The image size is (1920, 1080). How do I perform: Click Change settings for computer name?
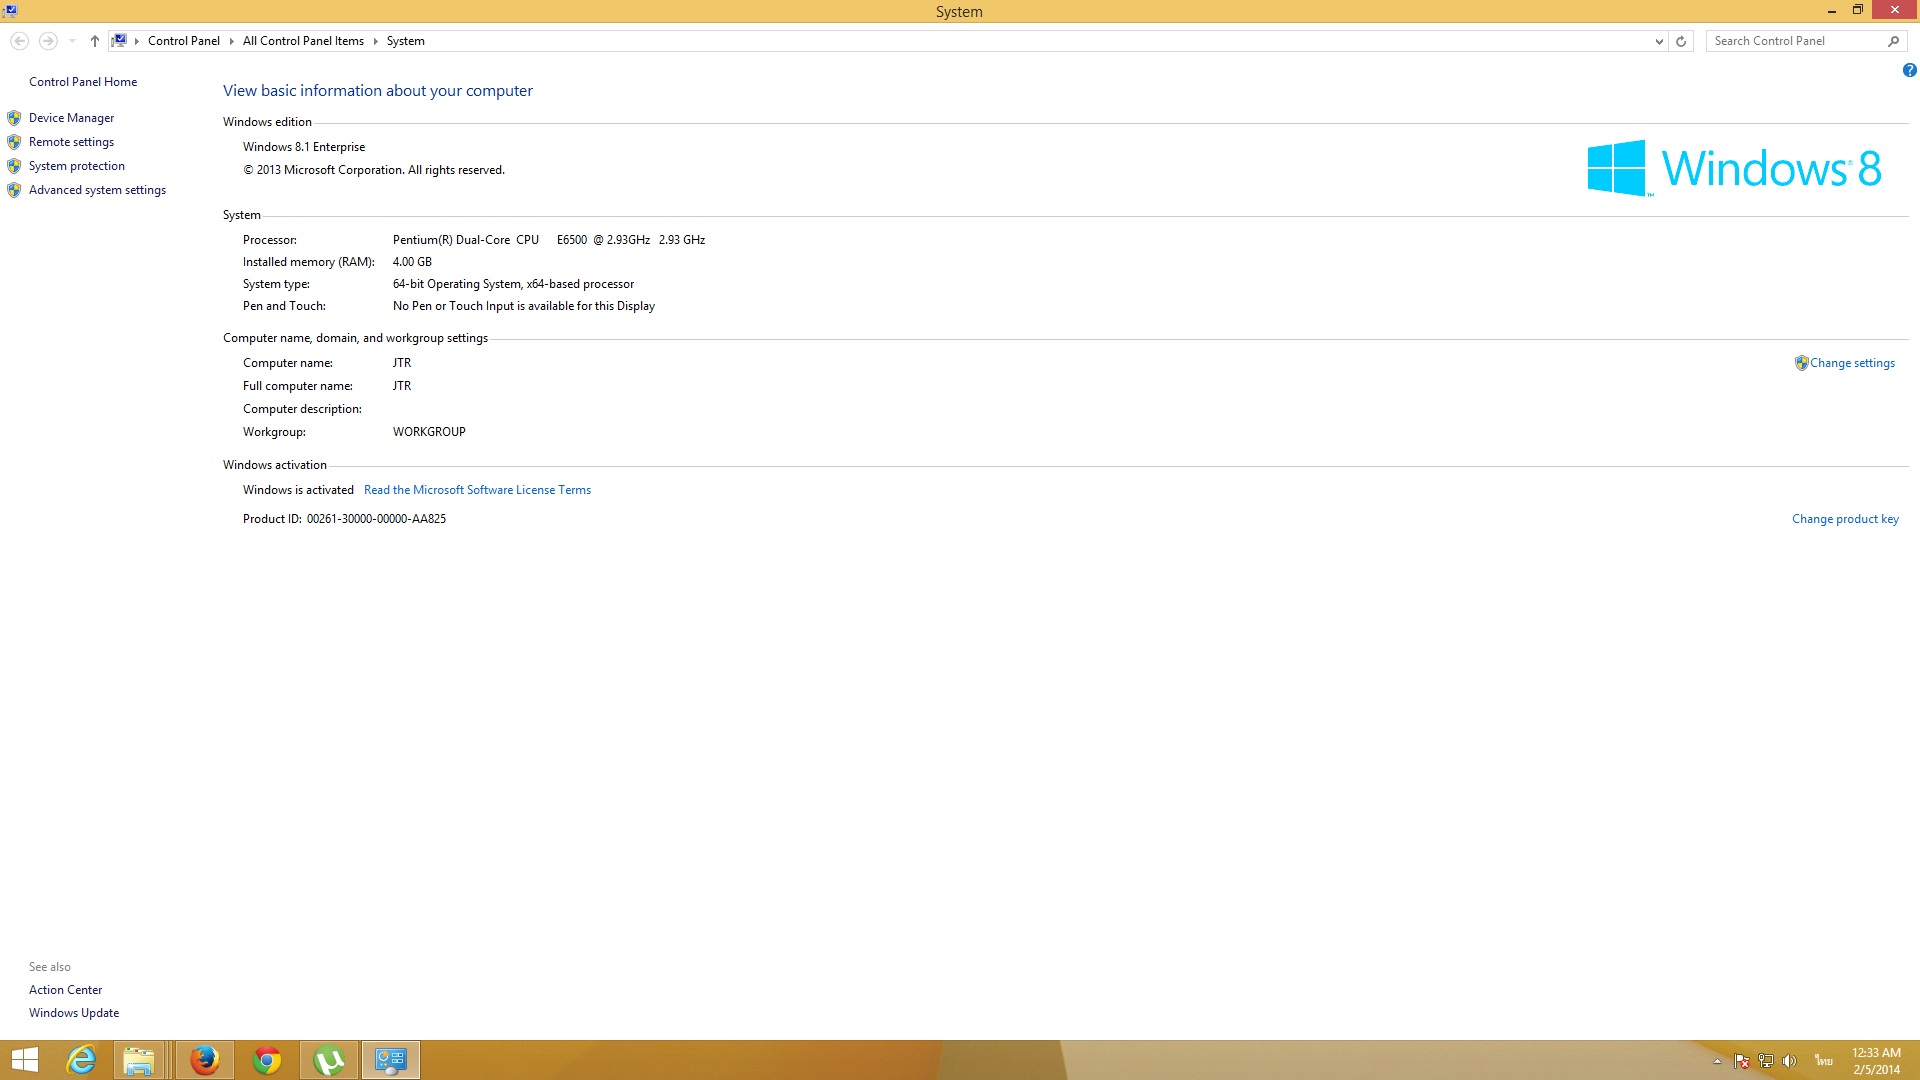click(x=1851, y=363)
